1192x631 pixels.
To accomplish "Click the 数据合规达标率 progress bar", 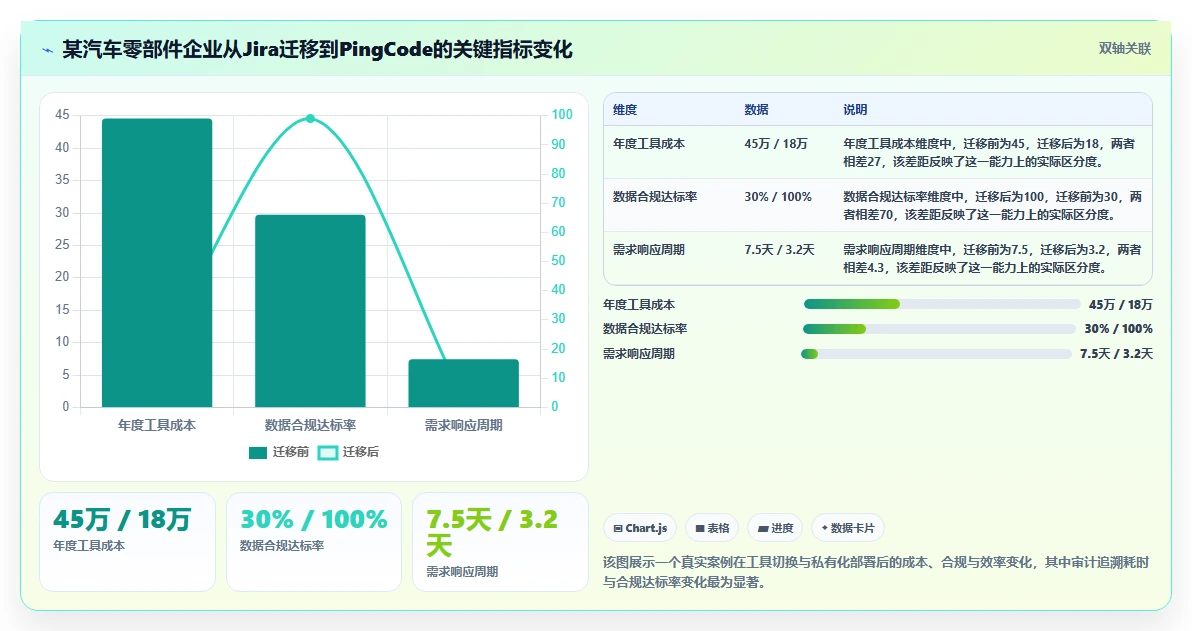I will (939, 329).
